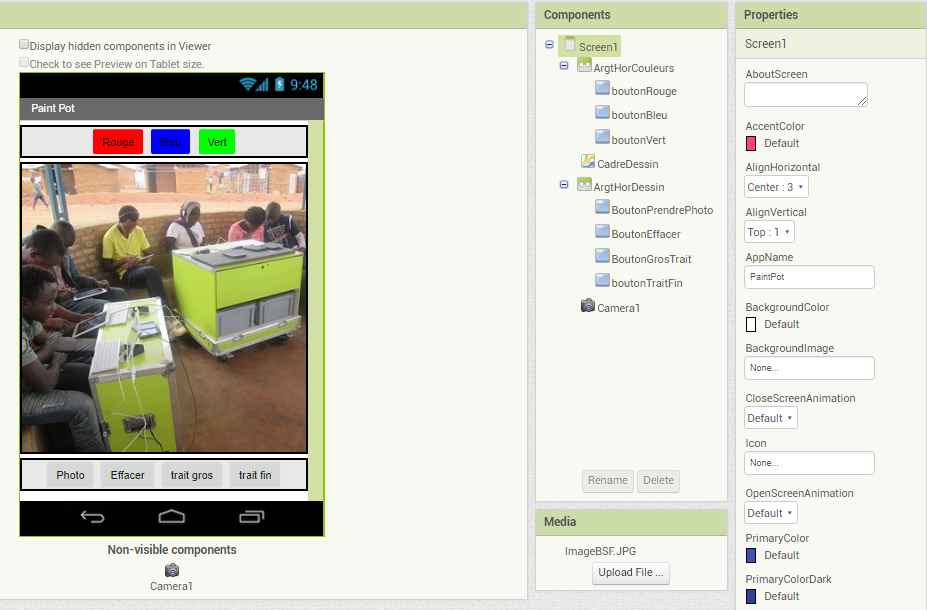
Task: Select BoutonGrosTrait in the Components tree
Action: click(651, 259)
